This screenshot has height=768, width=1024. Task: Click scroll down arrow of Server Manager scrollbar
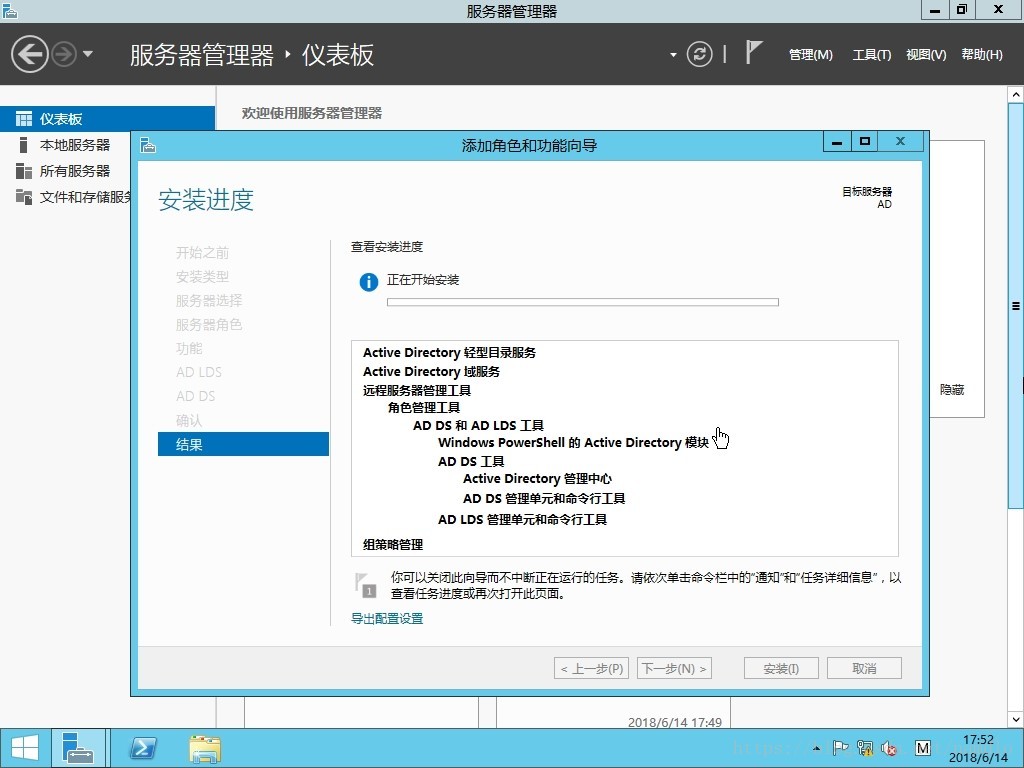[x=1016, y=720]
